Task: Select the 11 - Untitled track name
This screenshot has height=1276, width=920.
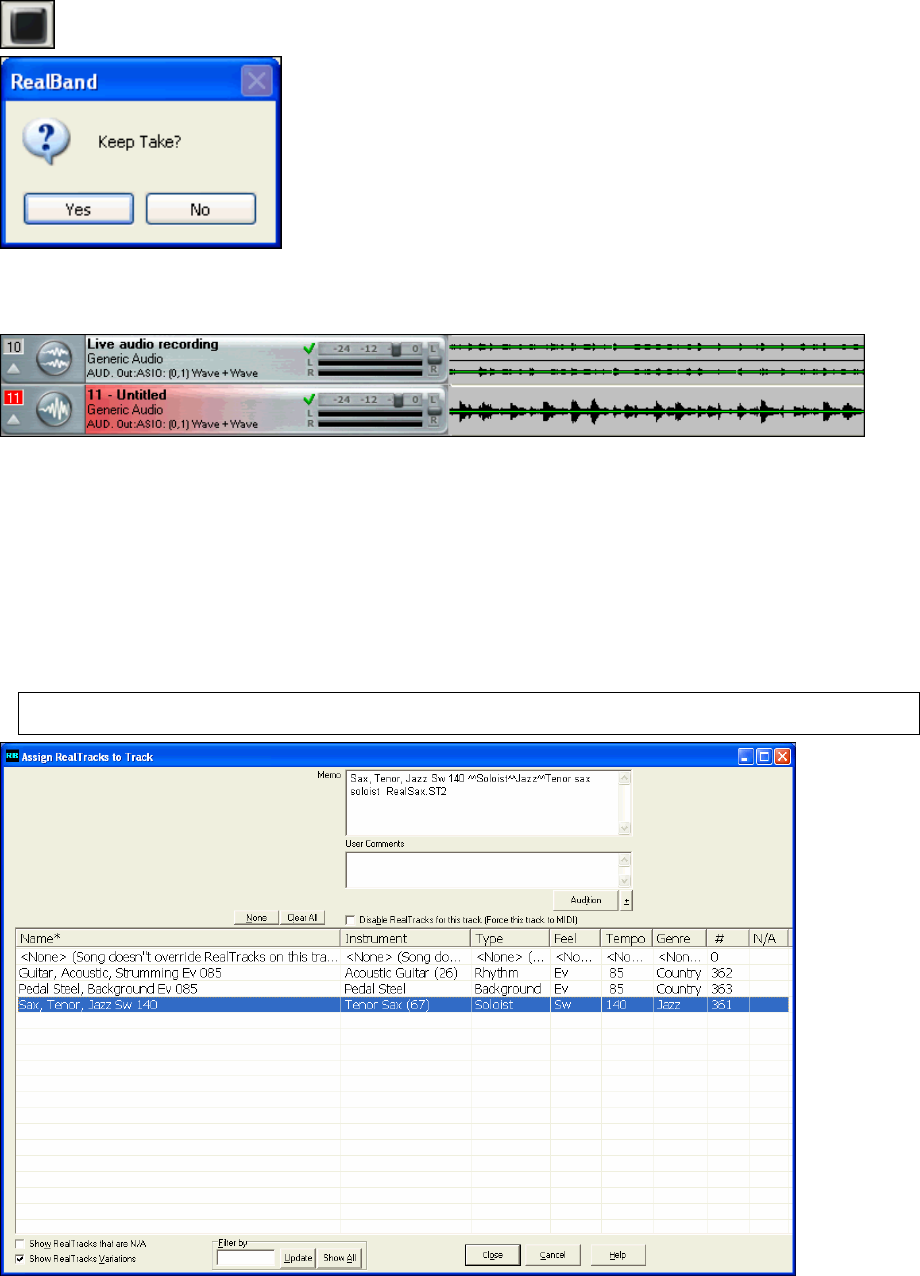Action: [126, 395]
